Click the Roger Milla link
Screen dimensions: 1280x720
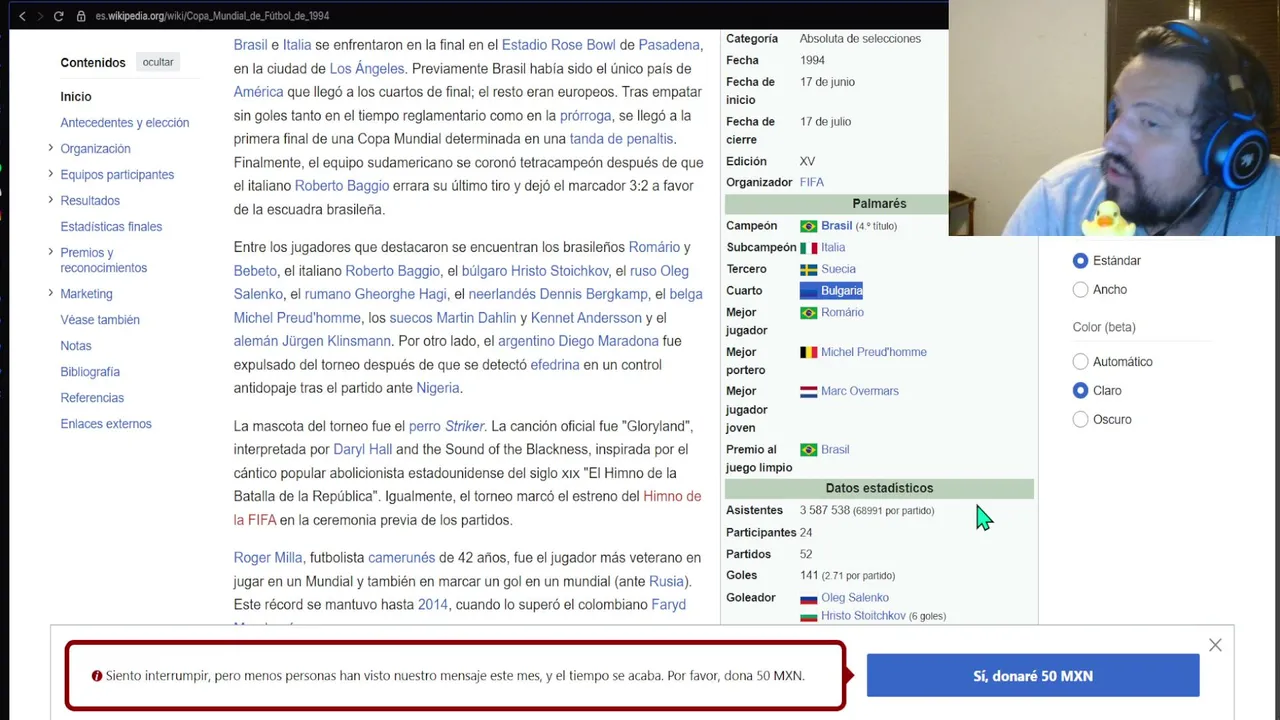tap(268, 558)
